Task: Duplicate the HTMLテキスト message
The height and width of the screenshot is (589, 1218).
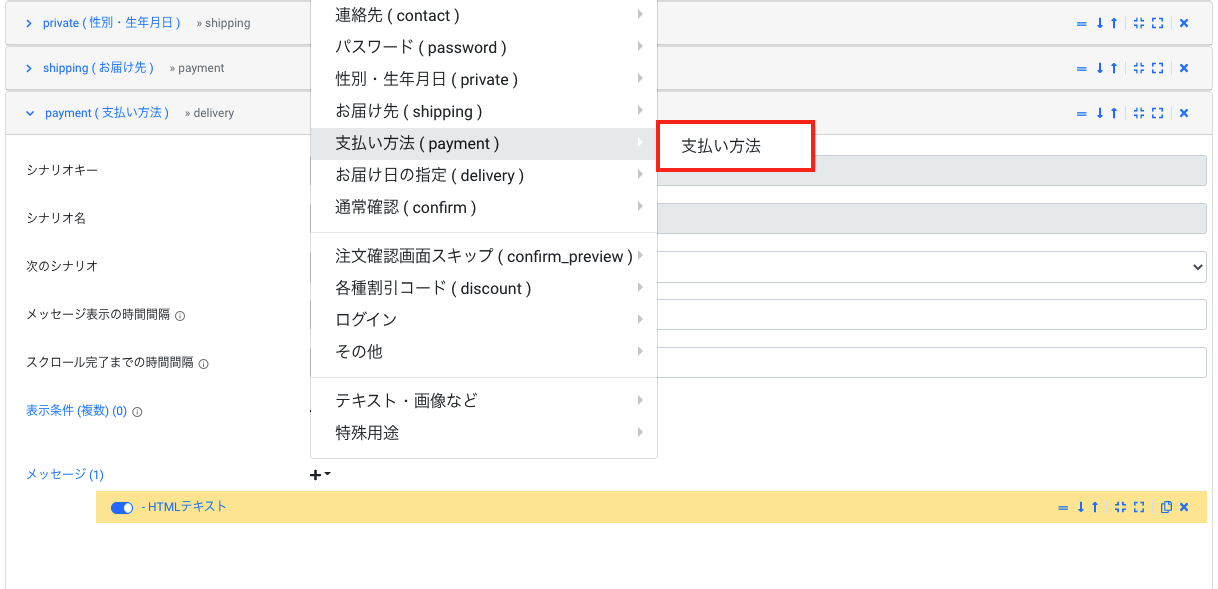Action: (1166, 507)
